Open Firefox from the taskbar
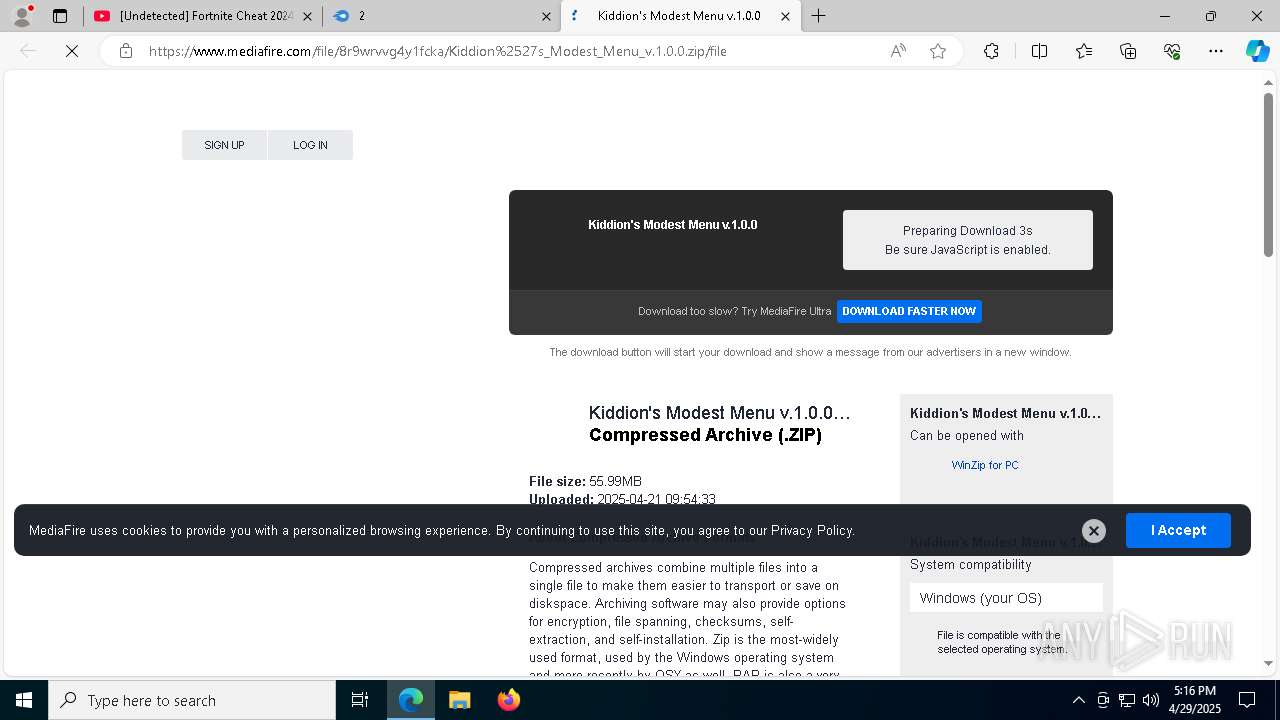The width and height of the screenshot is (1280, 720). click(x=508, y=700)
